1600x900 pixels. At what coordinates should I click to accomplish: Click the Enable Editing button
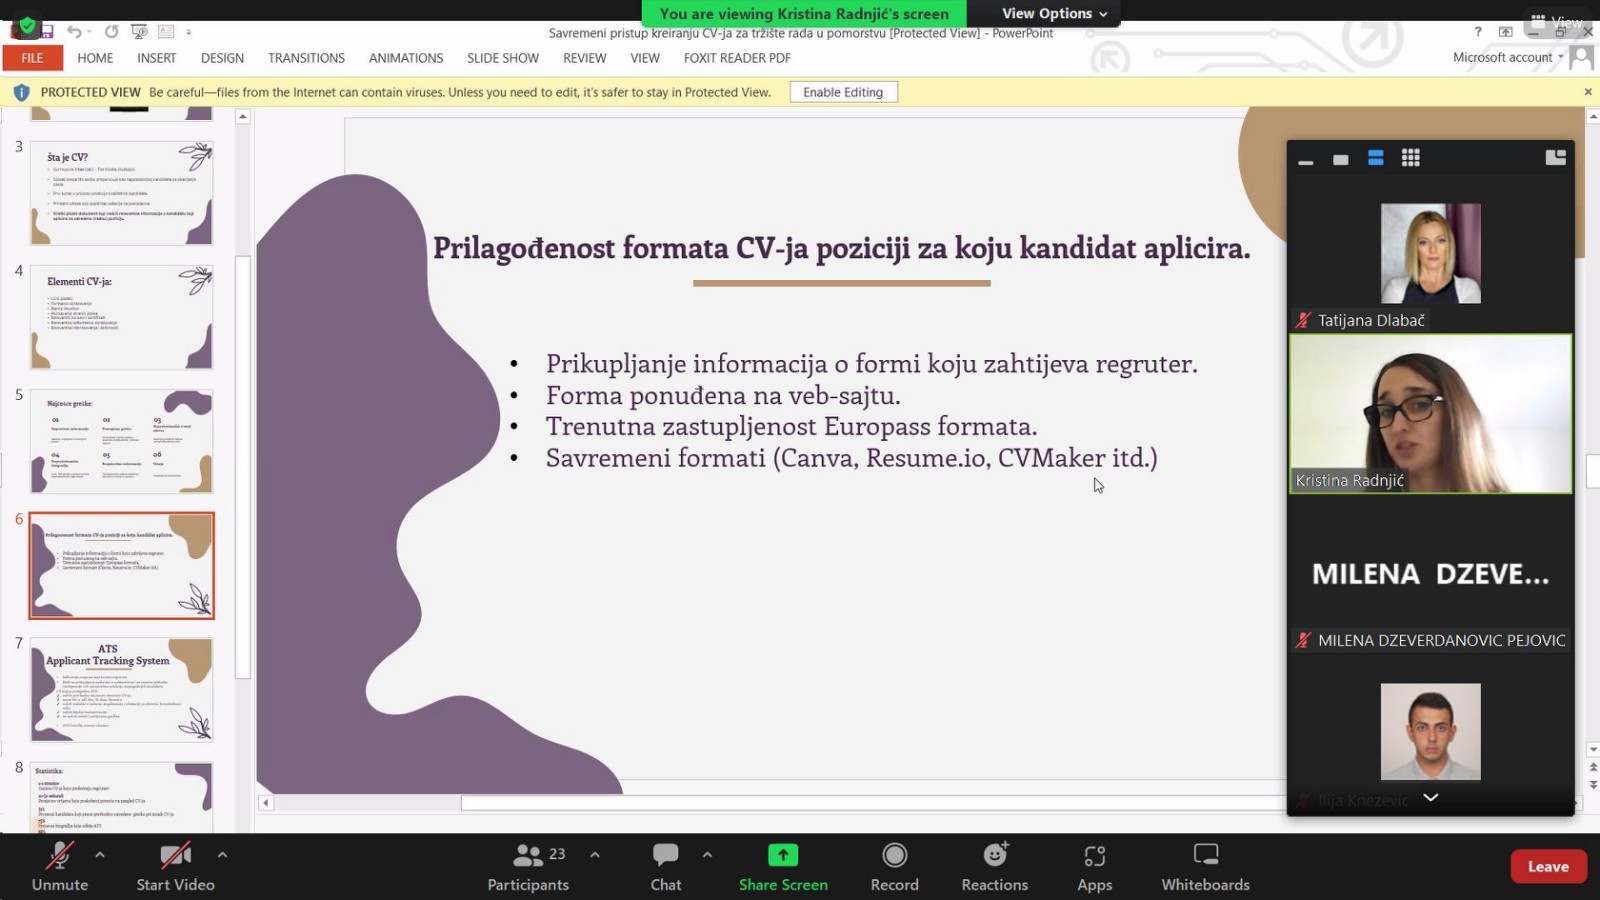click(x=842, y=92)
